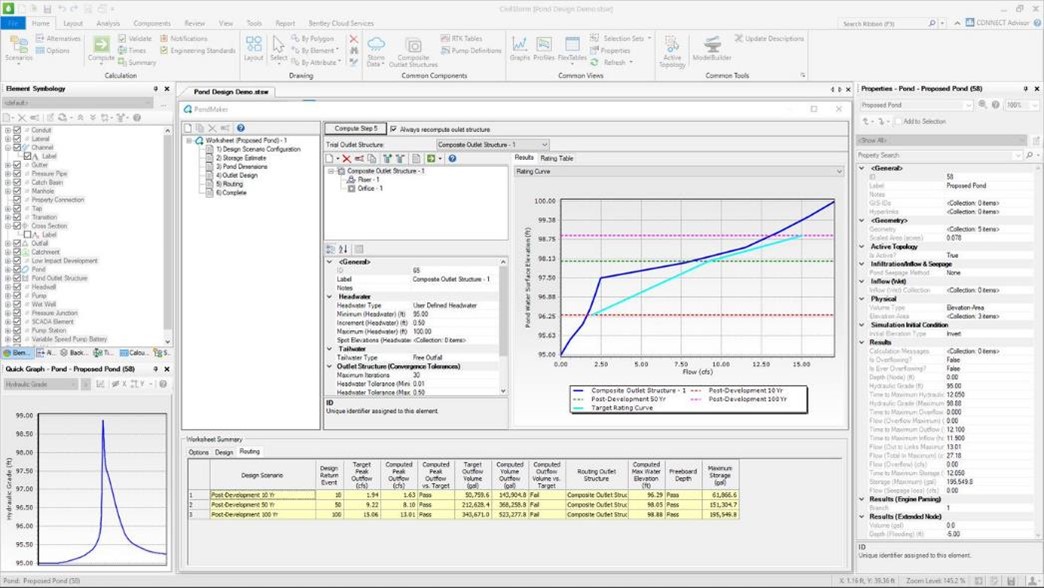This screenshot has width=1044, height=588.
Task: Open the Analysis ribbon tab
Action: (108, 22)
